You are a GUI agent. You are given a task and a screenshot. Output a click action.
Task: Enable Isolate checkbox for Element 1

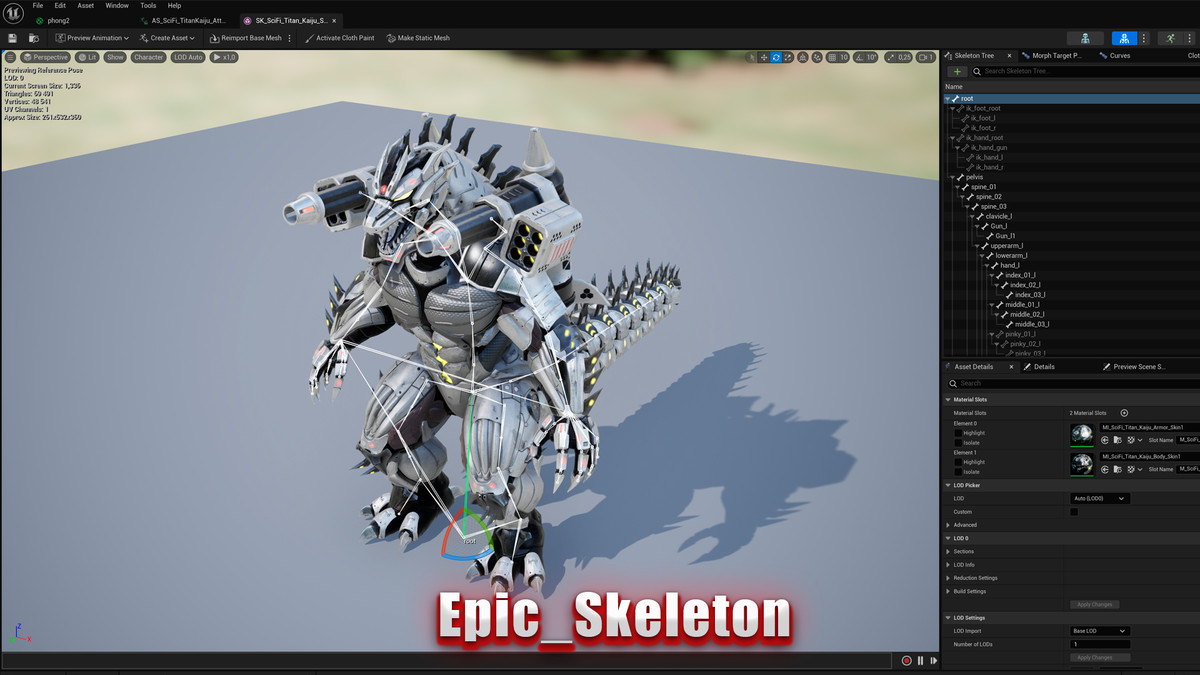coord(958,471)
